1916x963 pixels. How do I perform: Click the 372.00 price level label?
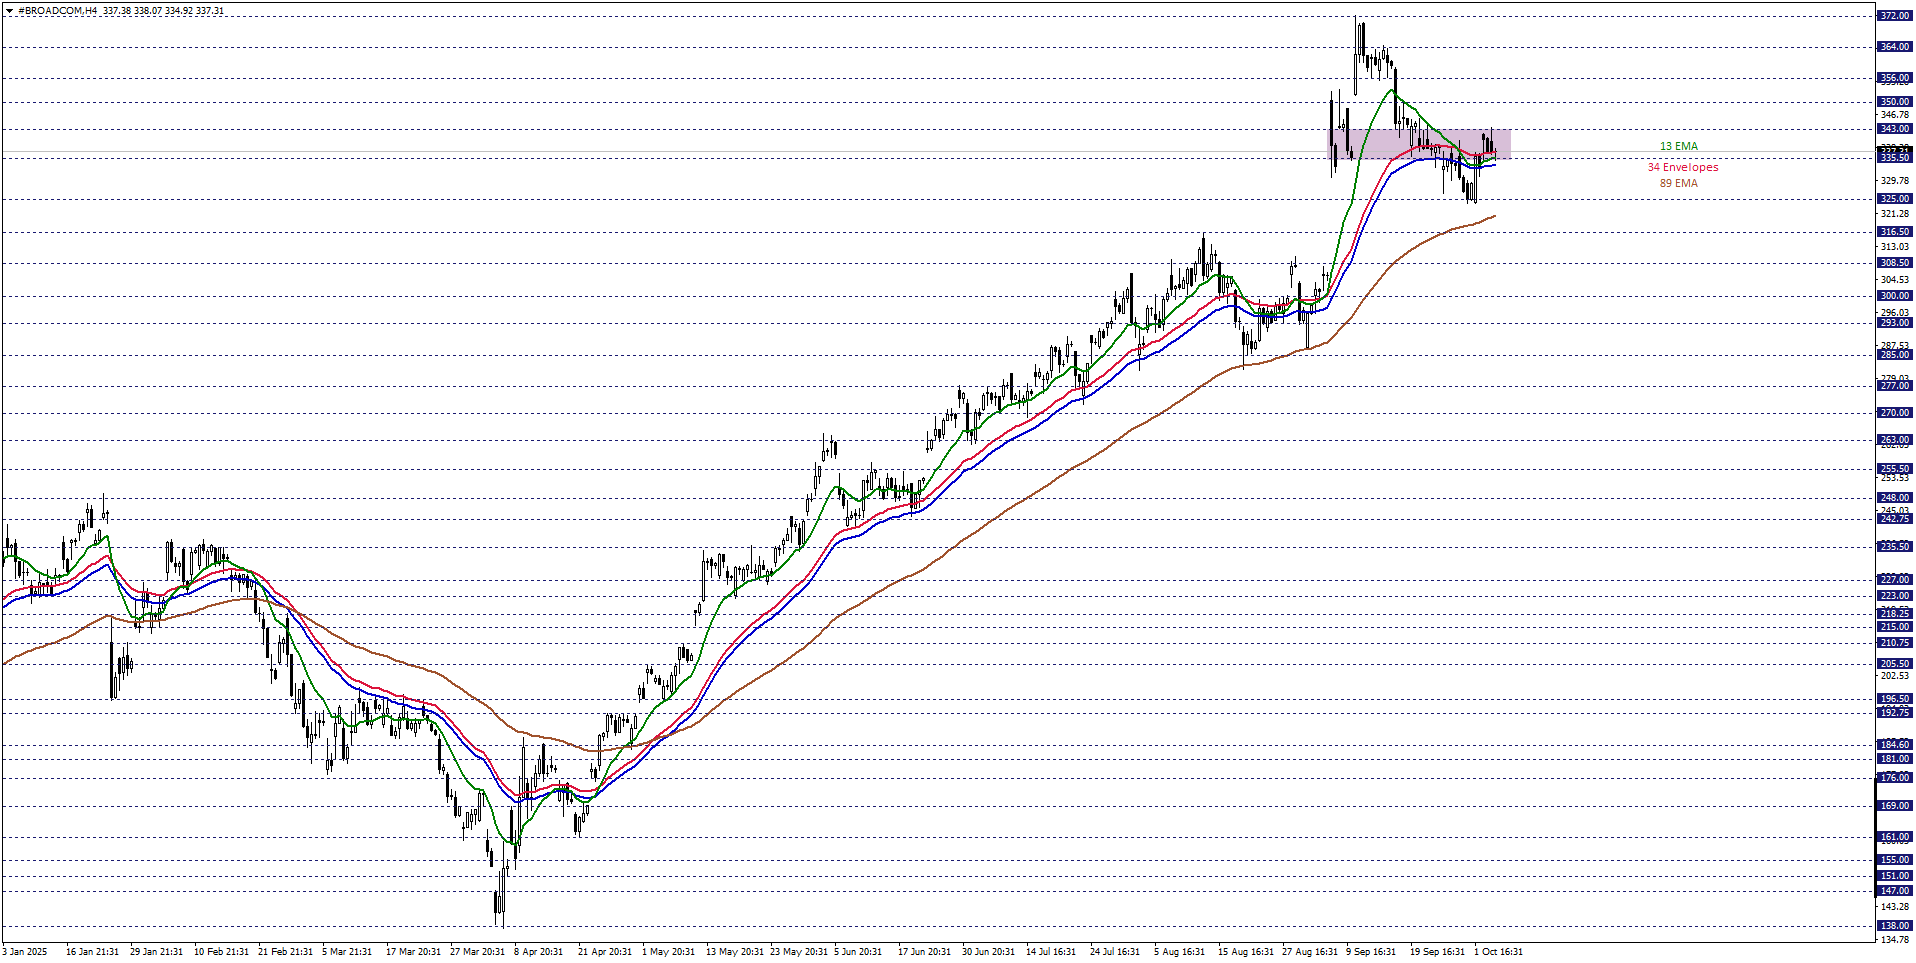(x=1894, y=16)
